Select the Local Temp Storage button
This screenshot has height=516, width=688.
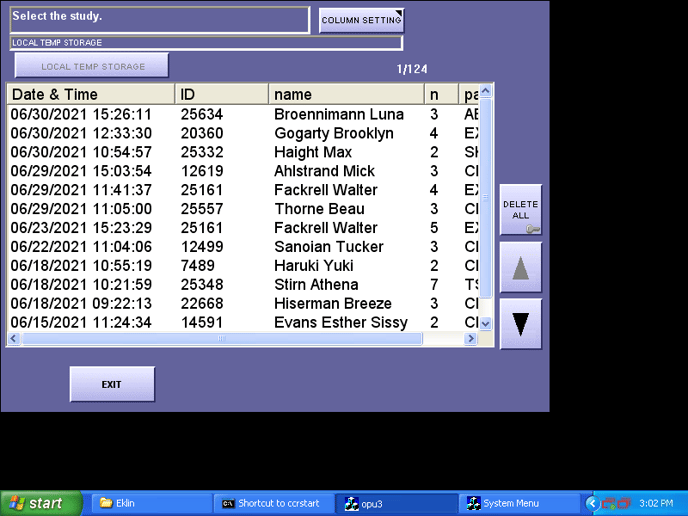[x=92, y=67]
